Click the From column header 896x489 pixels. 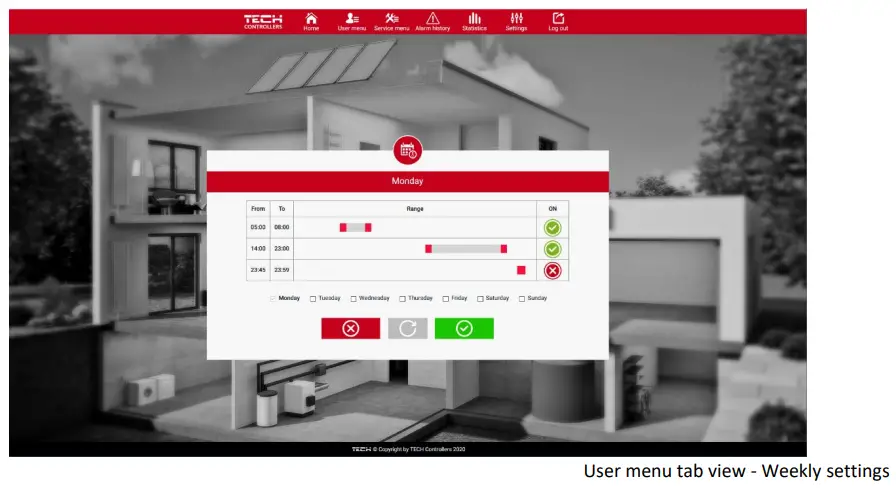coord(258,209)
